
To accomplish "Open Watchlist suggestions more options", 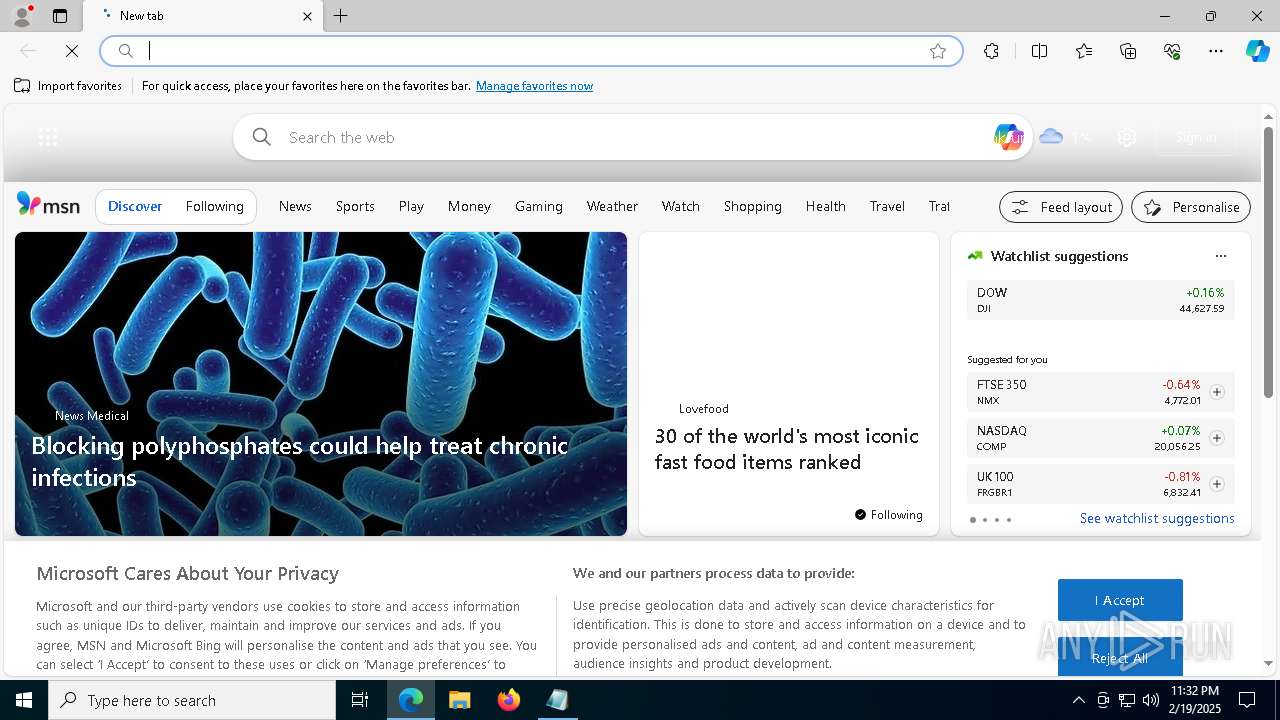I will [1220, 256].
